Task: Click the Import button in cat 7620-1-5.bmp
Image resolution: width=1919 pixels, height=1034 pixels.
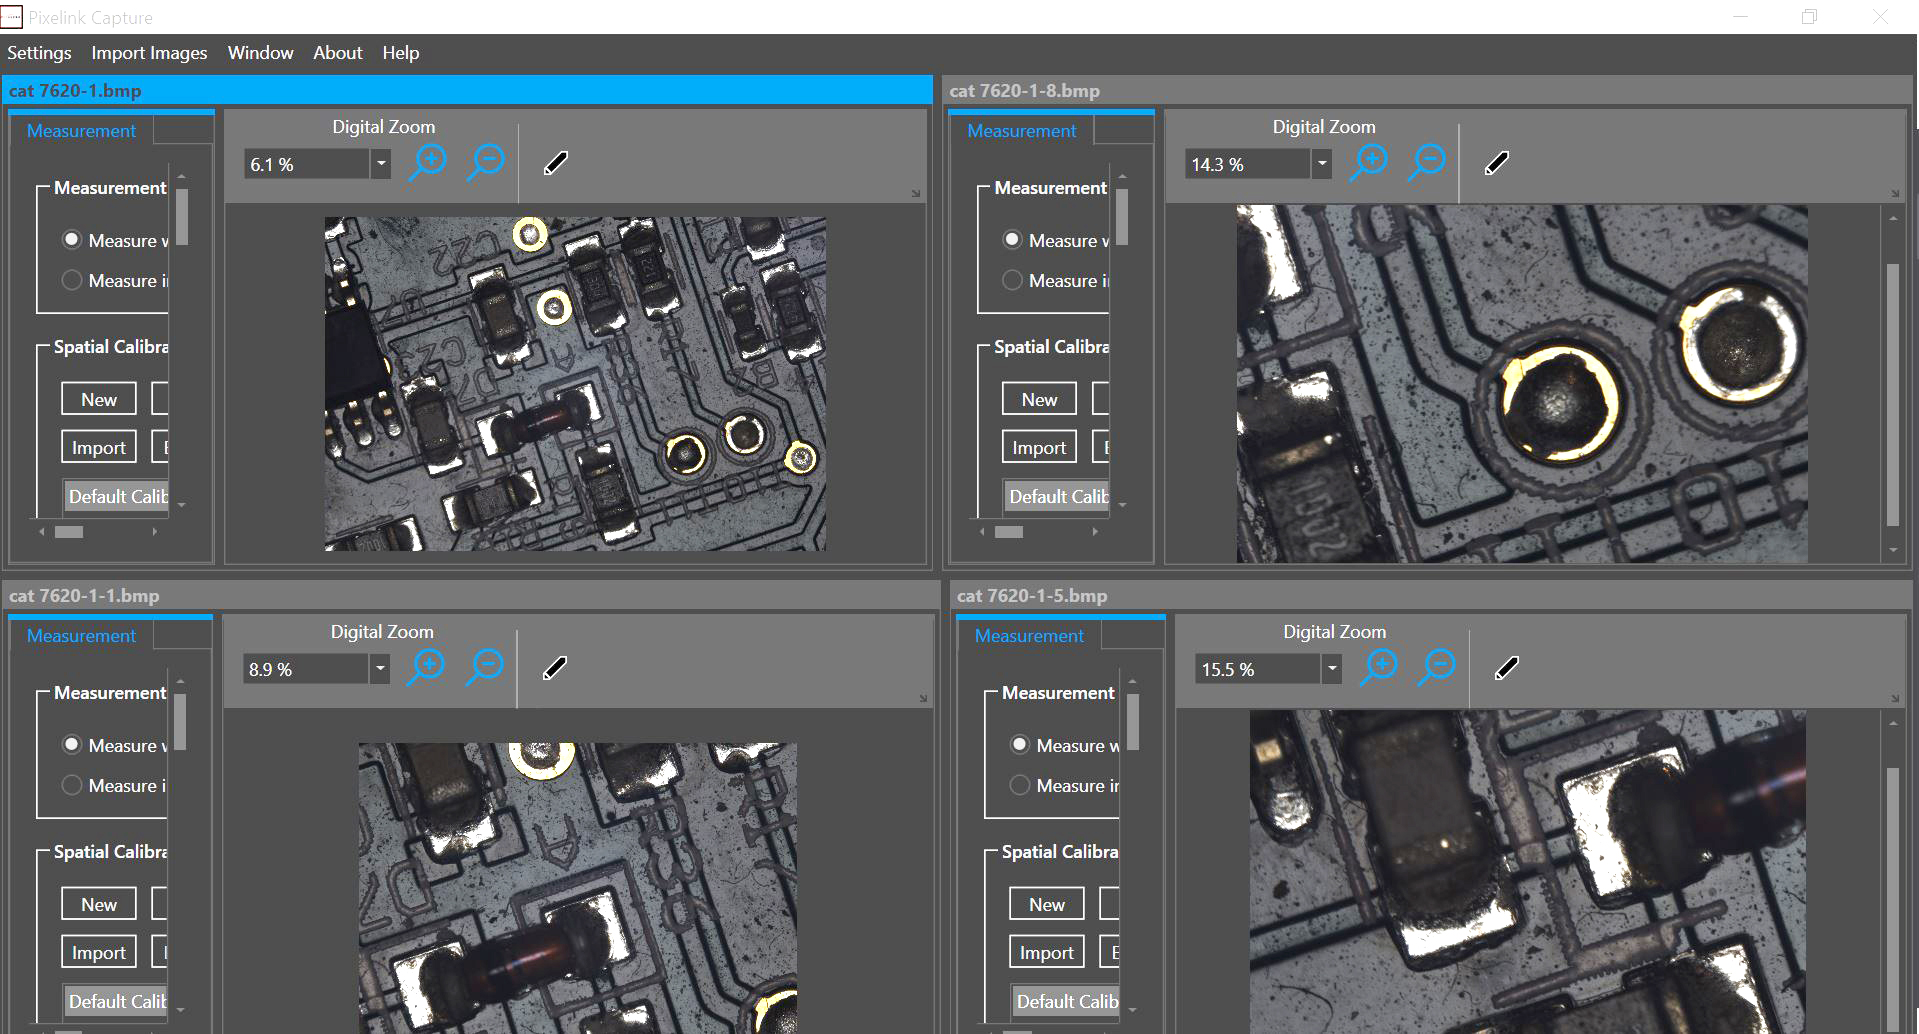Action: [x=1046, y=951]
